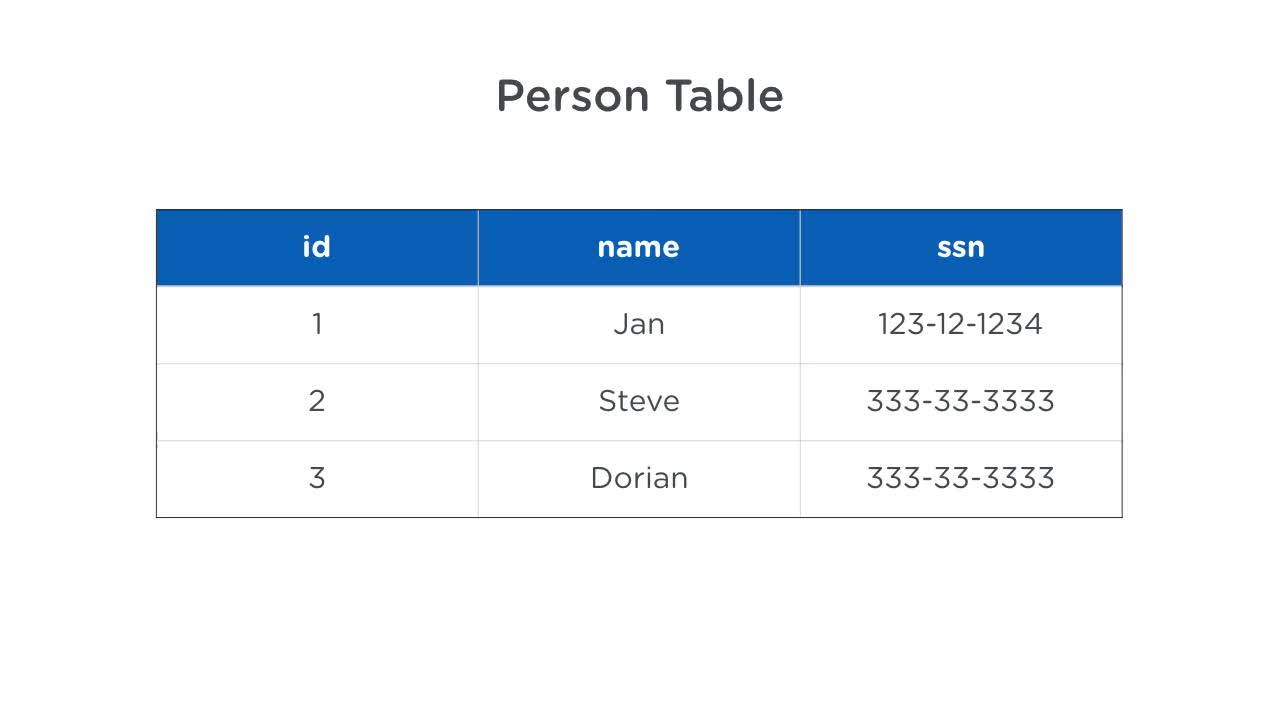Click blank area right of Jan in name cell
1280x720 pixels.
click(733, 324)
